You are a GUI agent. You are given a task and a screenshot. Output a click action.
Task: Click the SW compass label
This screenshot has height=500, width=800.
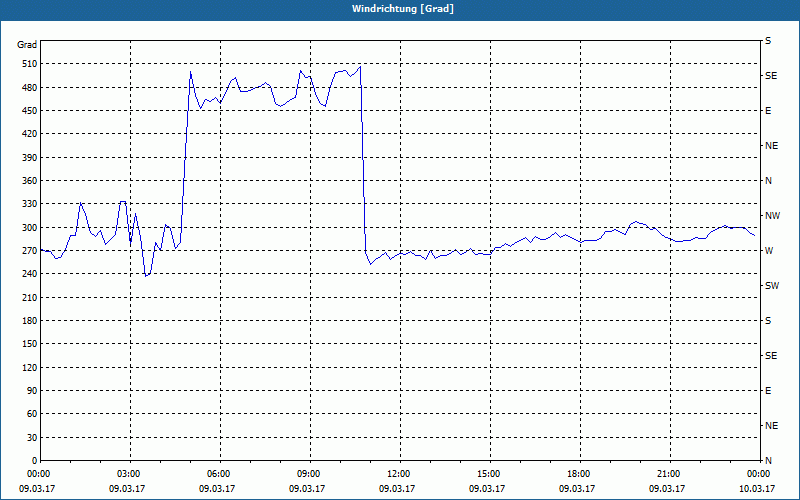point(772,286)
